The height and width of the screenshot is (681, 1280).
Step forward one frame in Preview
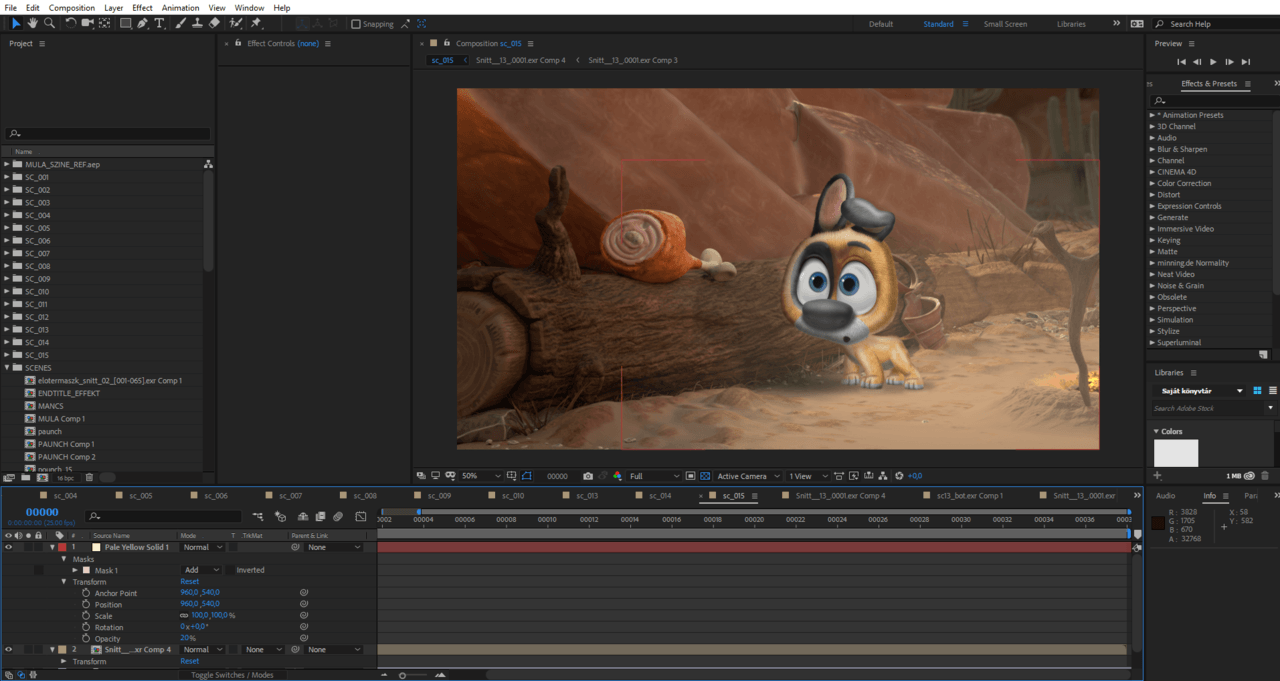[x=1229, y=62]
